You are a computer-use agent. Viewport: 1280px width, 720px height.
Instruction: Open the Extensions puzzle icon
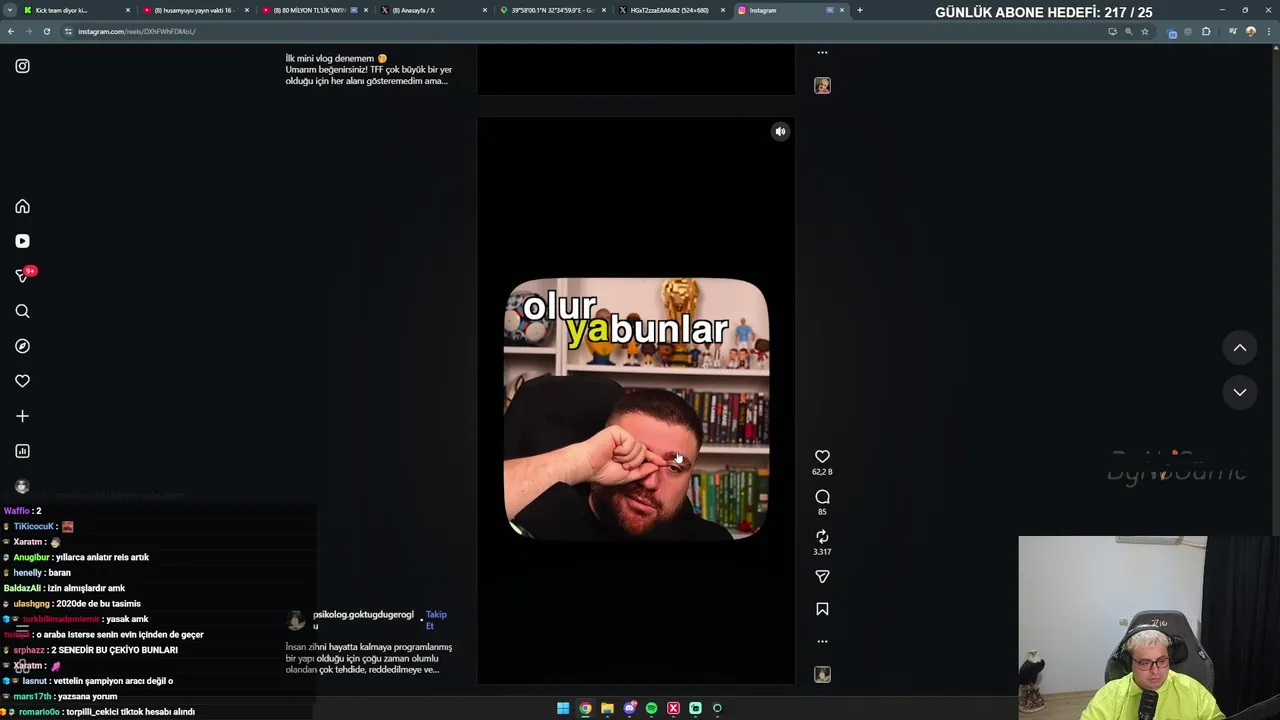point(1206,31)
